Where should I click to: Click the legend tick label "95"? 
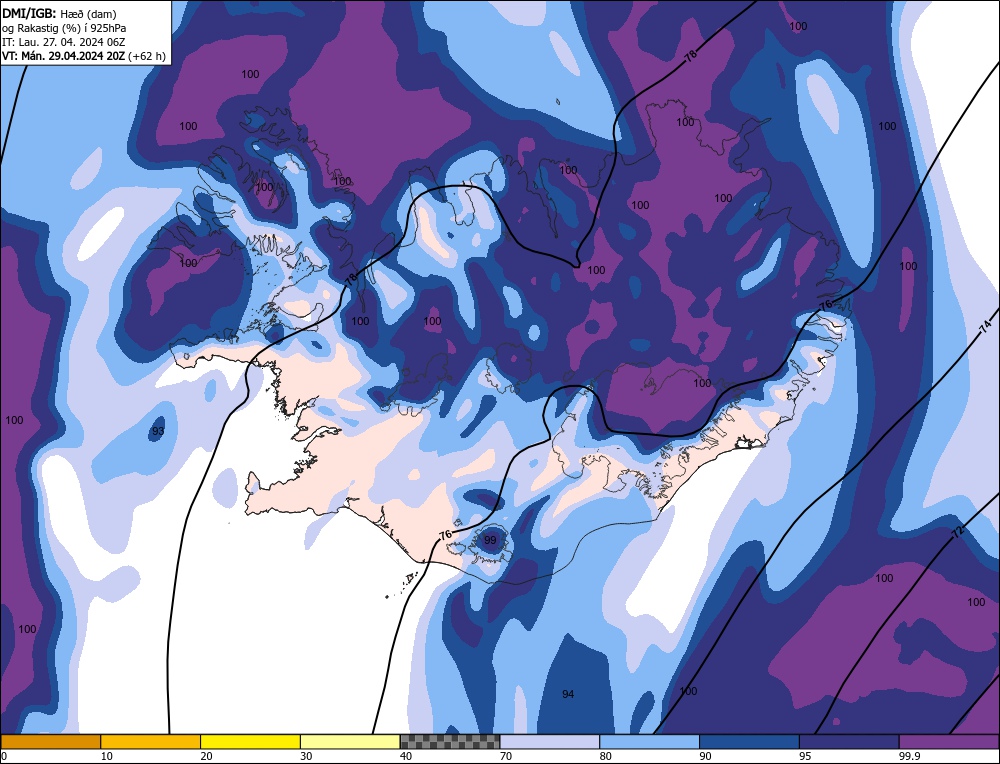[805, 756]
